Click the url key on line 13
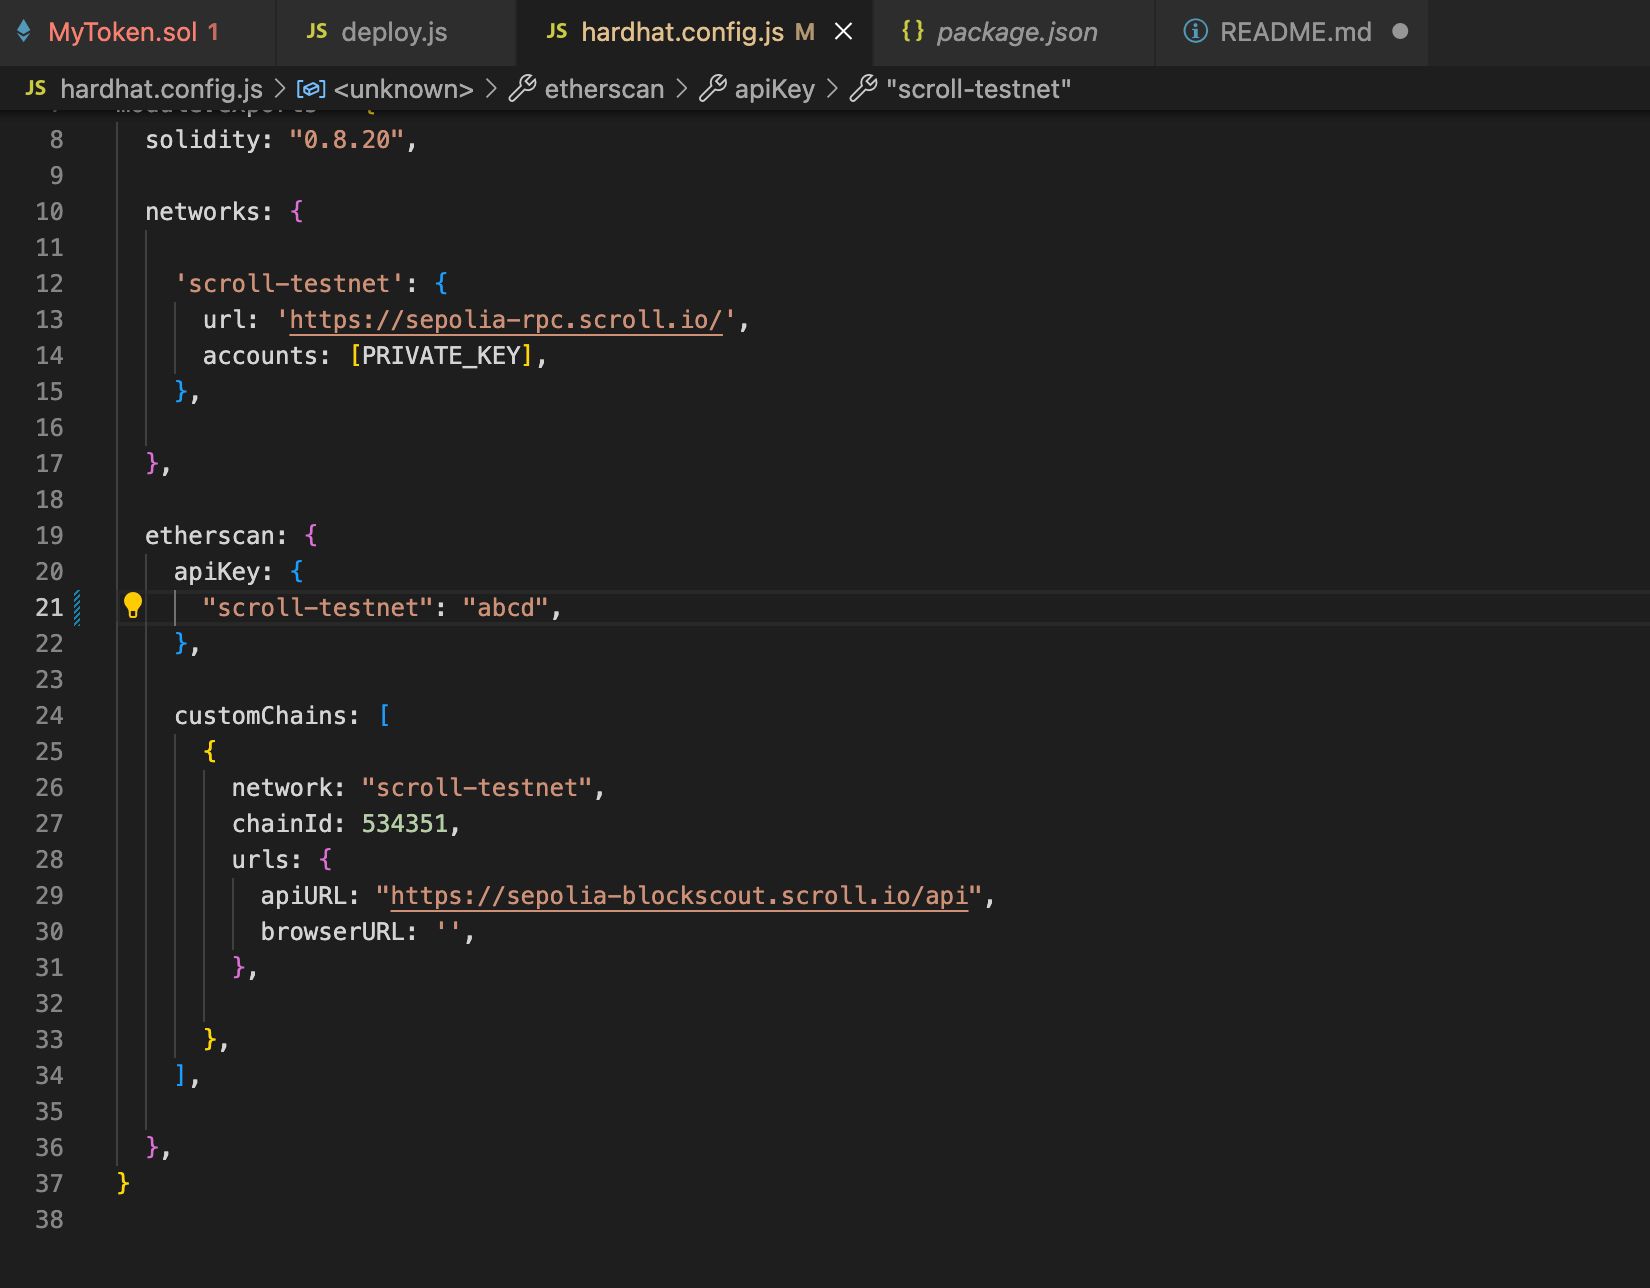 224,320
